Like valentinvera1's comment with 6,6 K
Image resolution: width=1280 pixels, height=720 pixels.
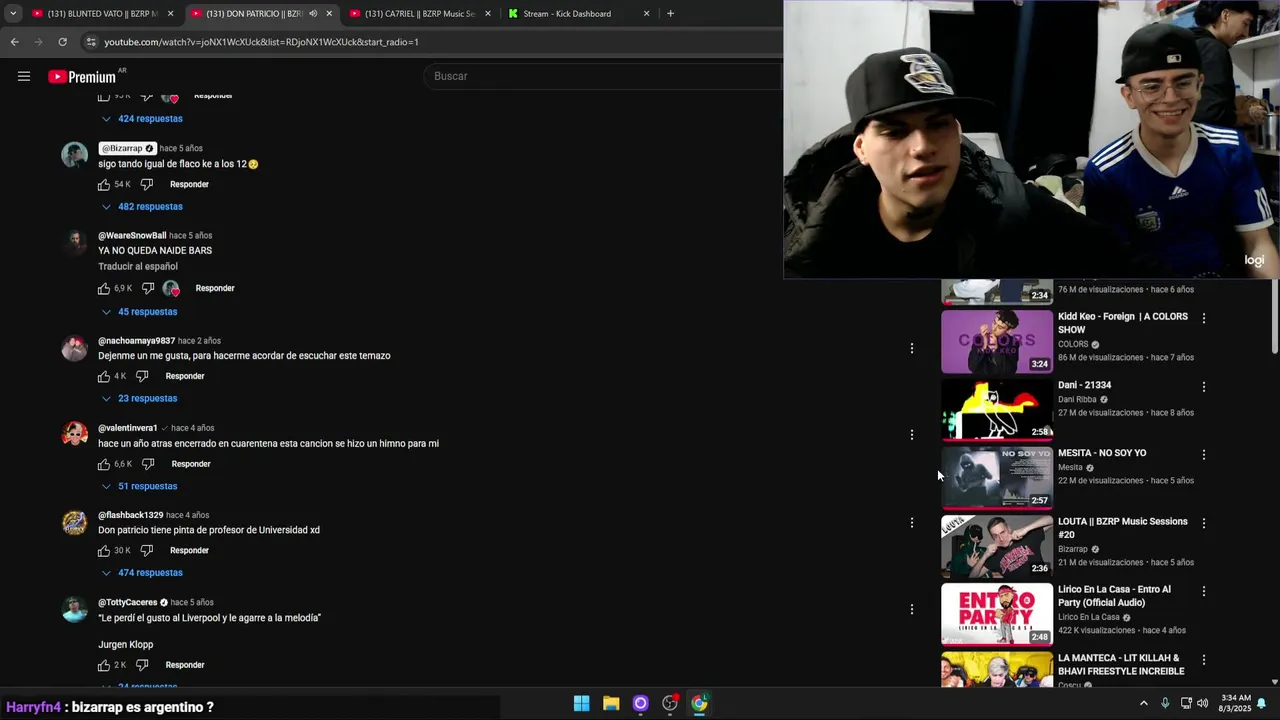tap(103, 464)
